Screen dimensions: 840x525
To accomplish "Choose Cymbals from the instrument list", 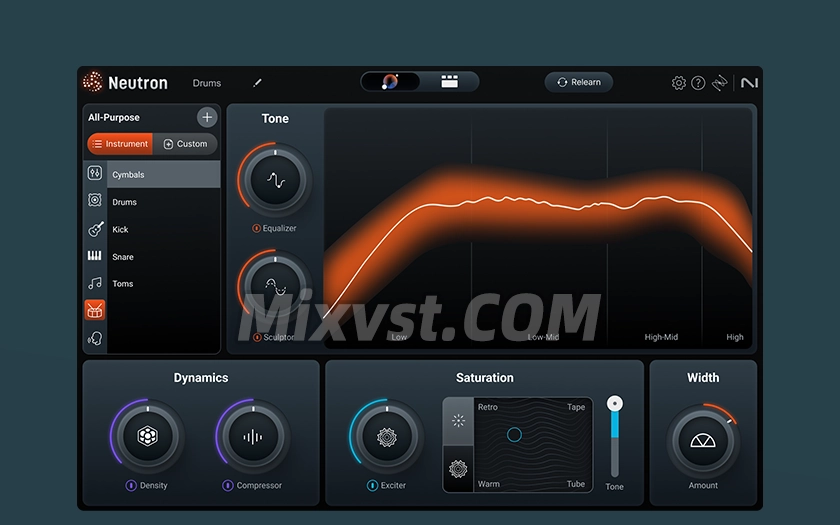I will [x=164, y=174].
